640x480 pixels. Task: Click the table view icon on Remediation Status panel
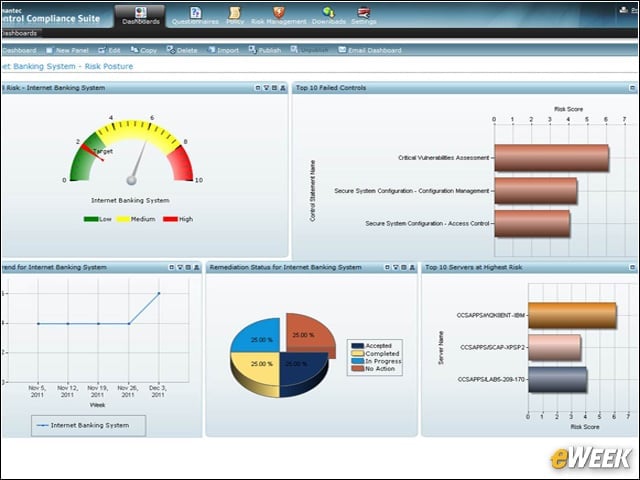pos(404,267)
